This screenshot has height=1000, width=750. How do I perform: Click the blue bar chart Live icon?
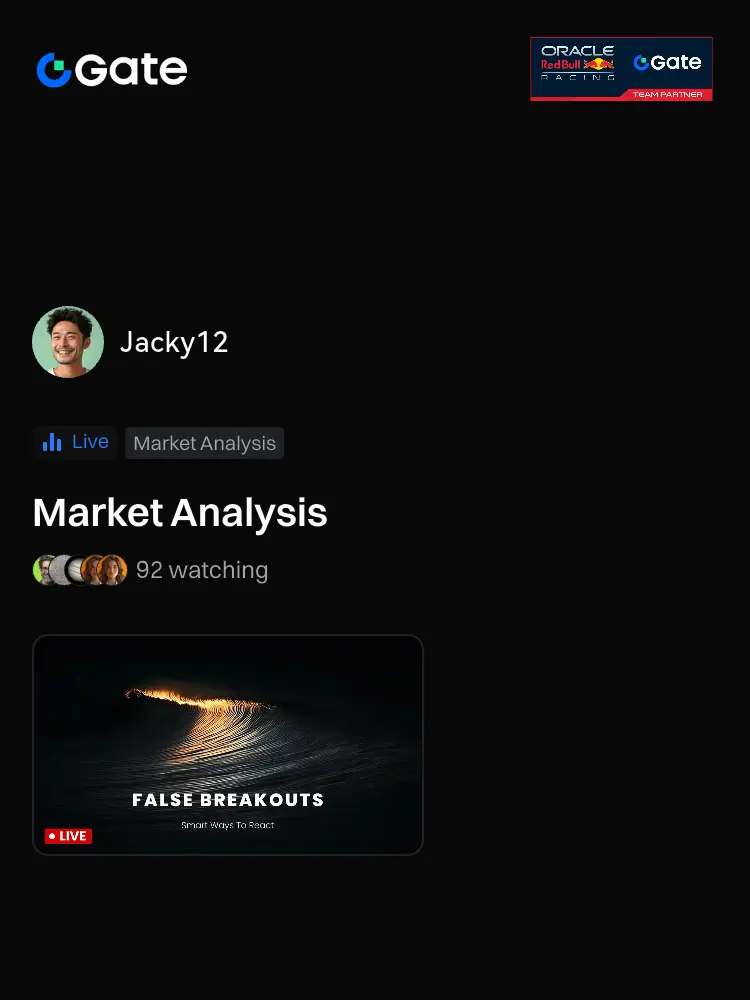tap(52, 442)
